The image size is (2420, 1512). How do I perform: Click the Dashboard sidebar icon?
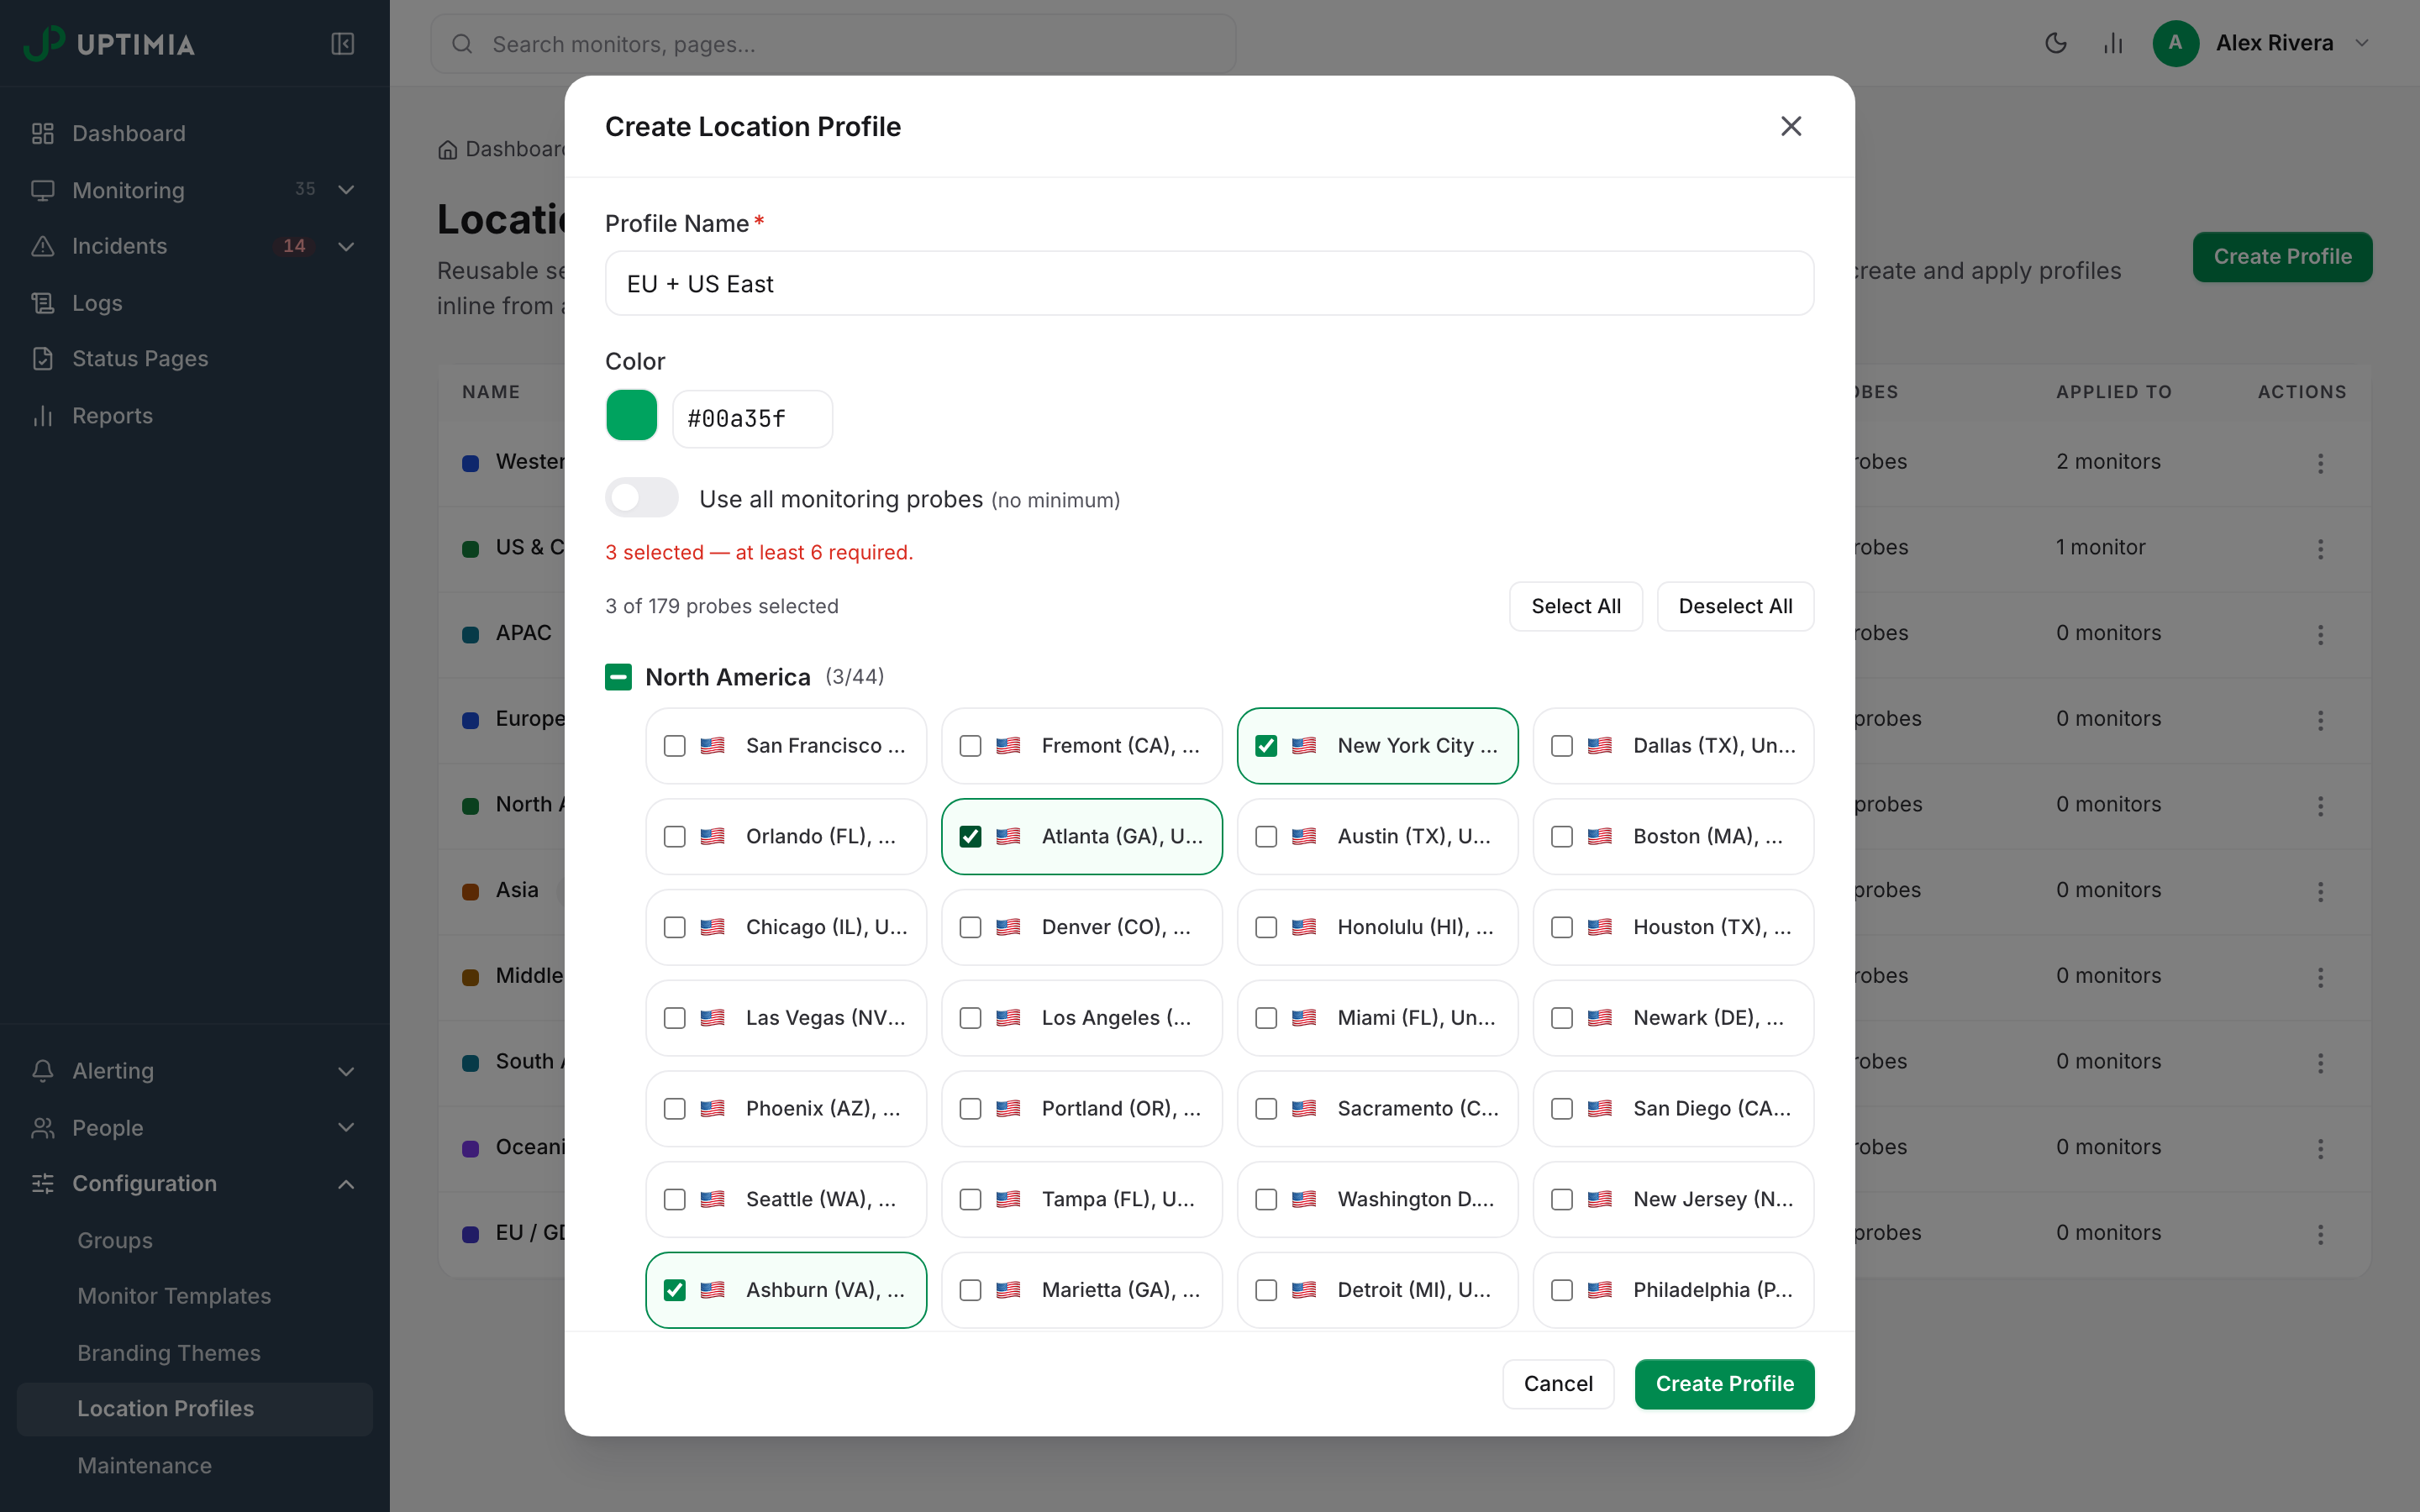click(x=42, y=133)
